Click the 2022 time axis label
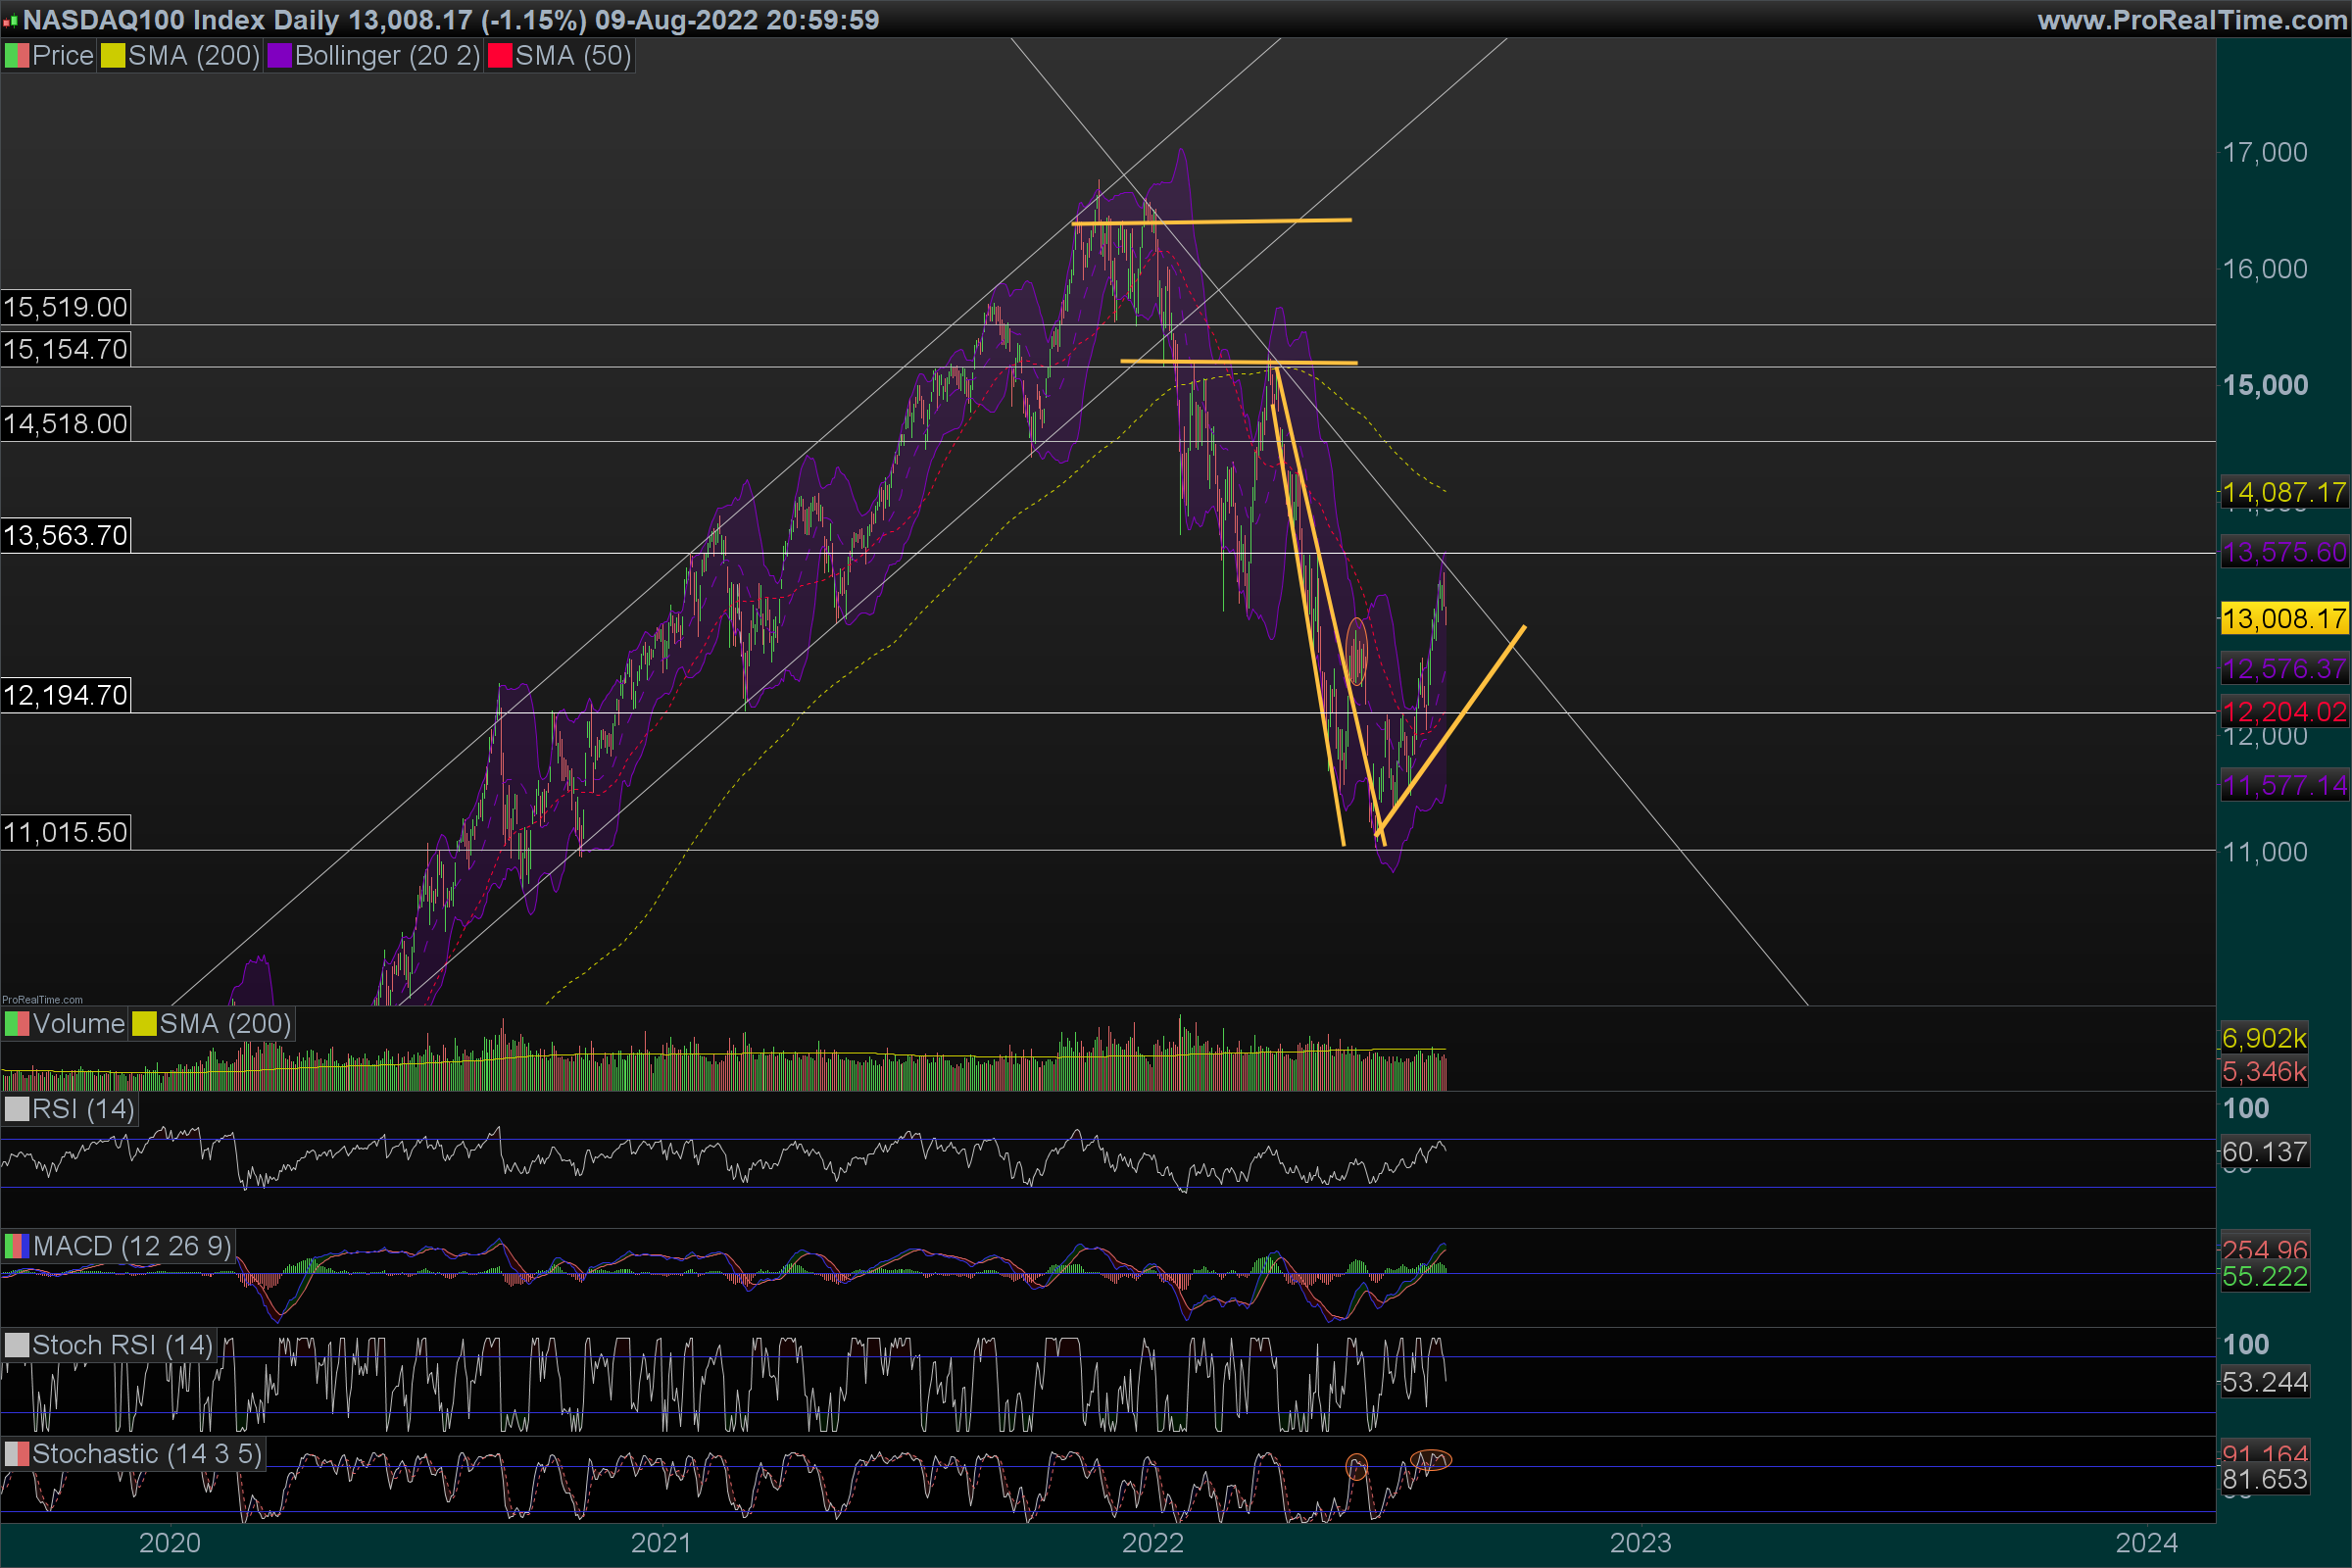Image resolution: width=2352 pixels, height=1568 pixels. click(x=1152, y=1543)
